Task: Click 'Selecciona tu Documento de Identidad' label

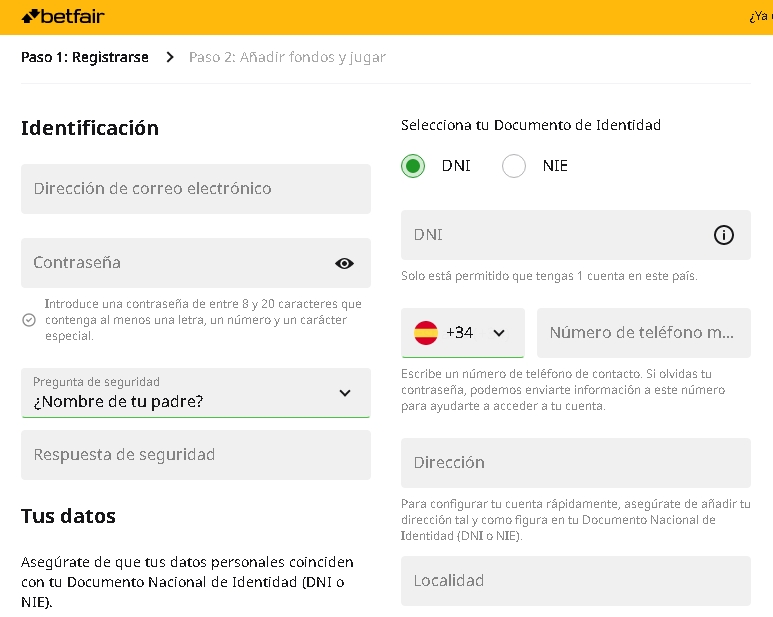Action: (x=531, y=125)
